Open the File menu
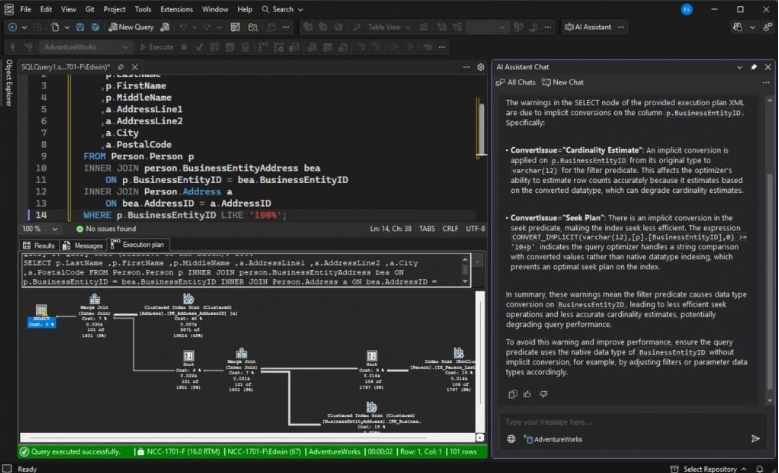The height and width of the screenshot is (473, 779). pos(25,9)
